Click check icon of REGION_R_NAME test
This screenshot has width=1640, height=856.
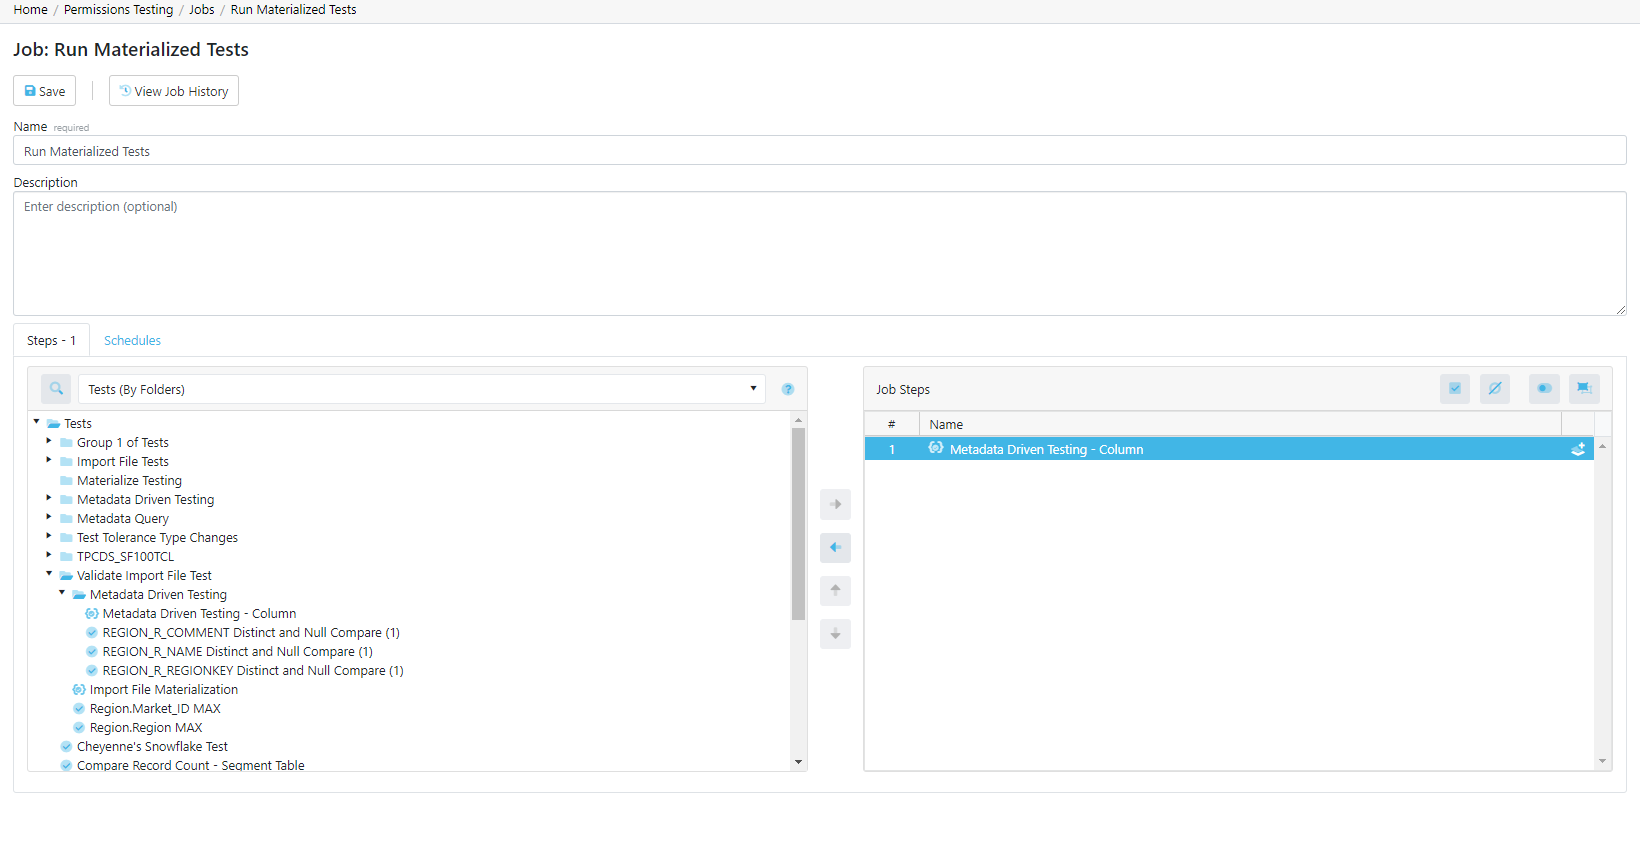pyautogui.click(x=92, y=652)
